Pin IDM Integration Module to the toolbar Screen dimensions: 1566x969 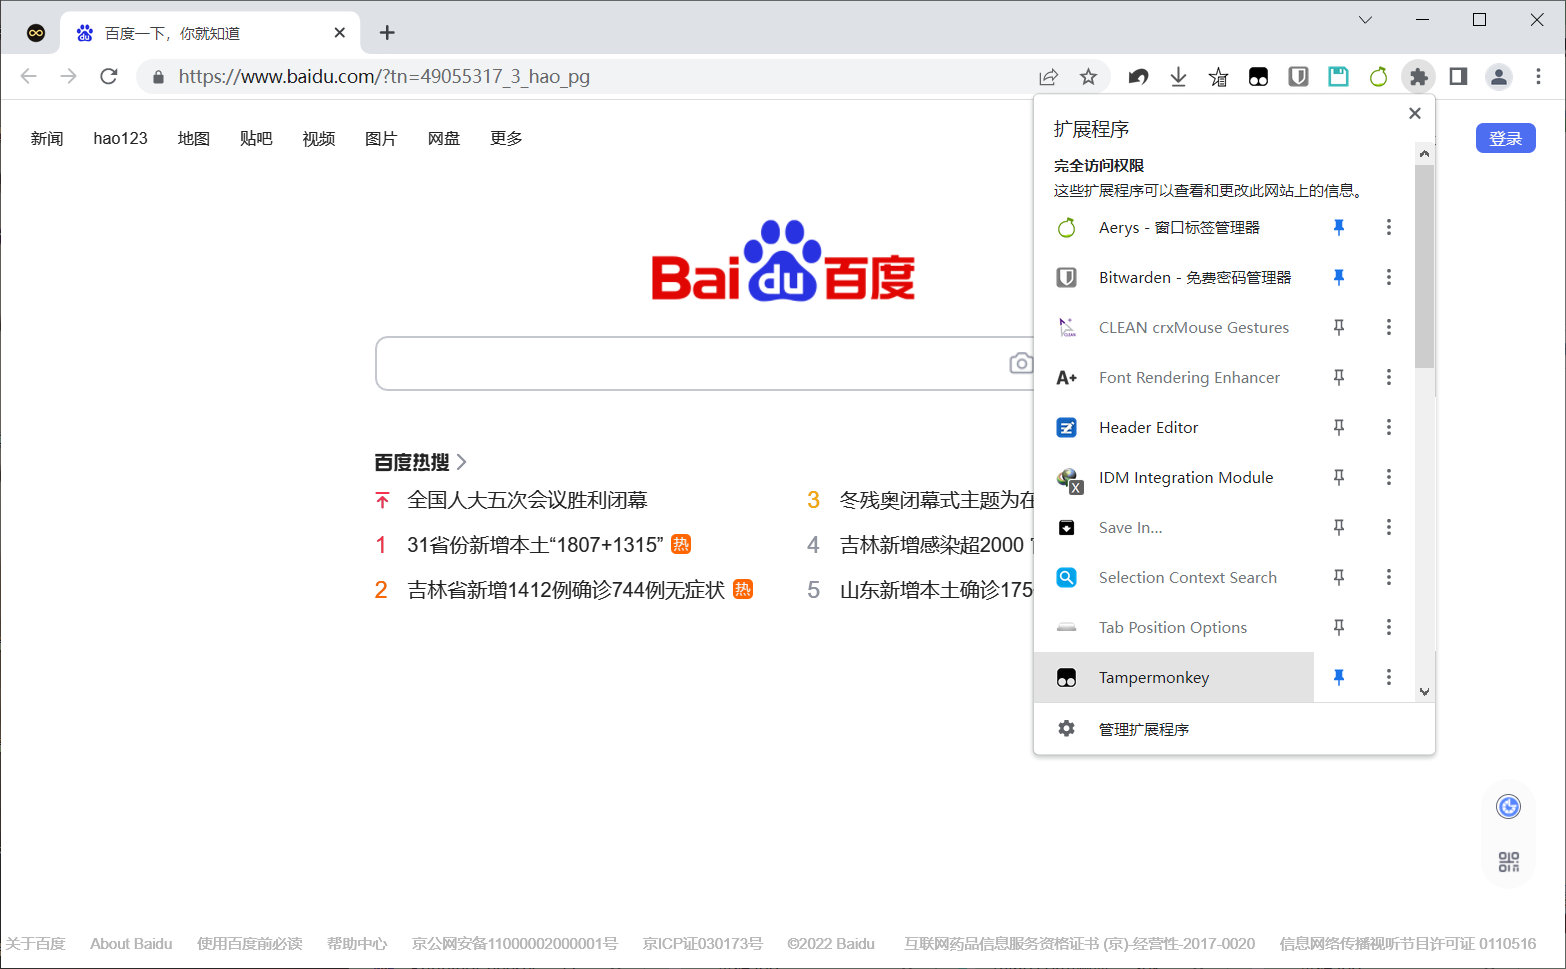(1339, 478)
